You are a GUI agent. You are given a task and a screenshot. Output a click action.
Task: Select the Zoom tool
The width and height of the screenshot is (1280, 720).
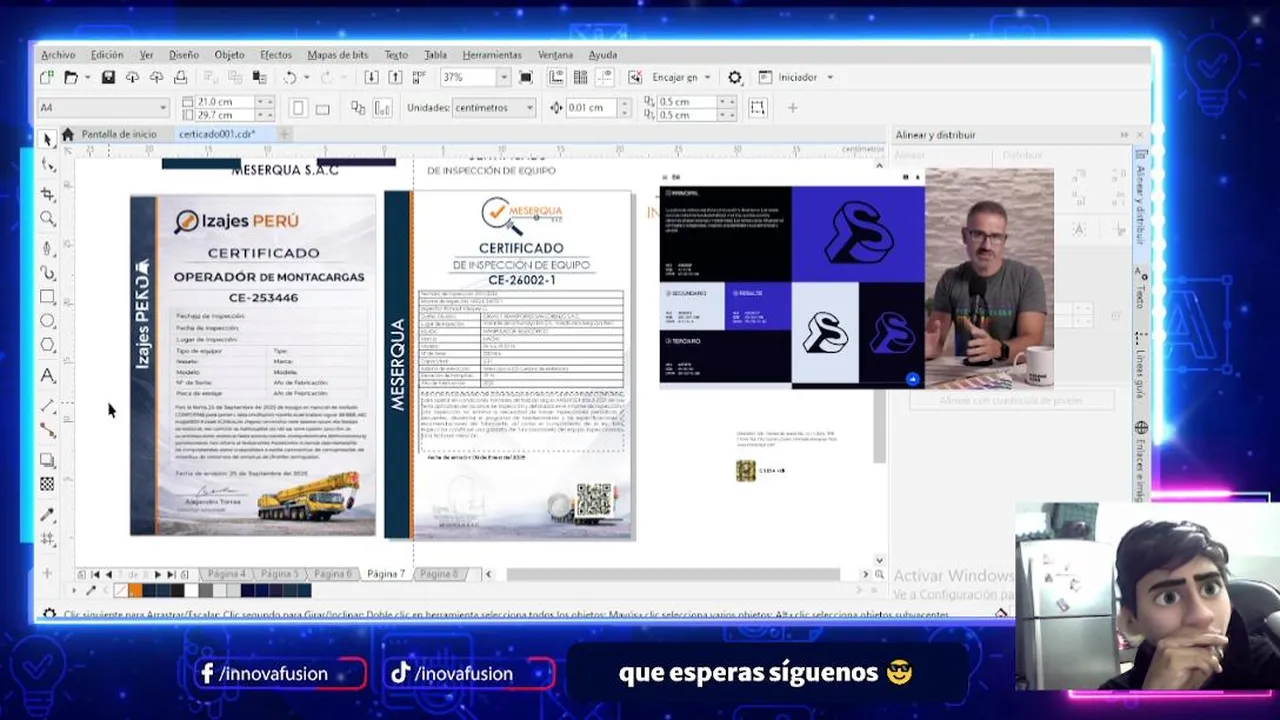click(47, 219)
